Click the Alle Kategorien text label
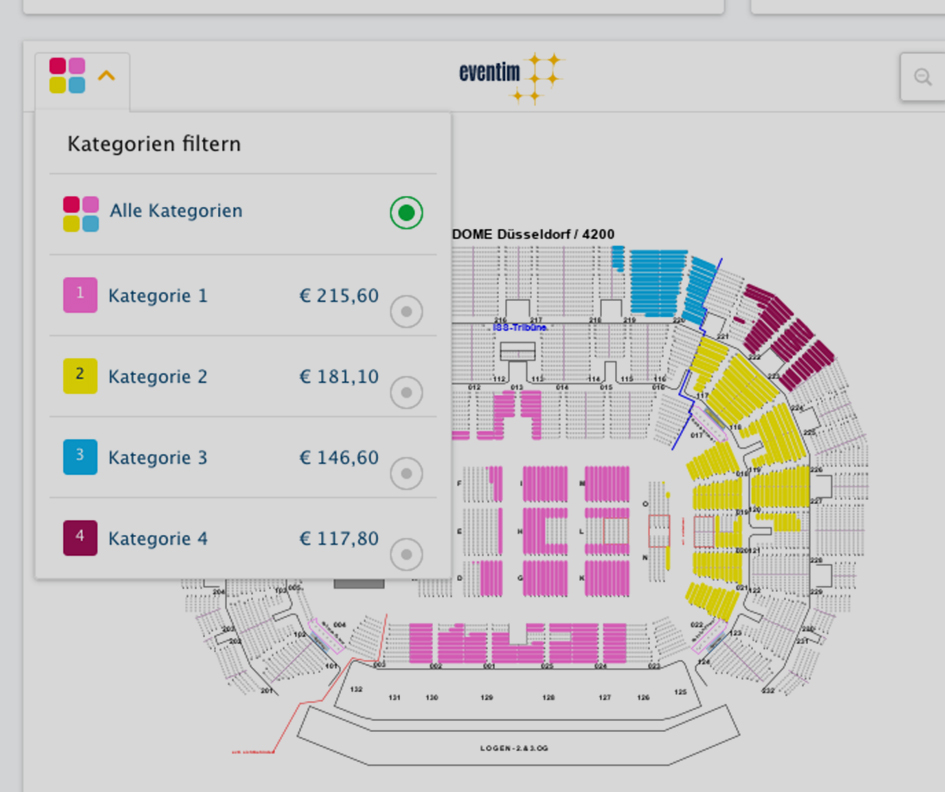945x792 pixels. coord(176,211)
